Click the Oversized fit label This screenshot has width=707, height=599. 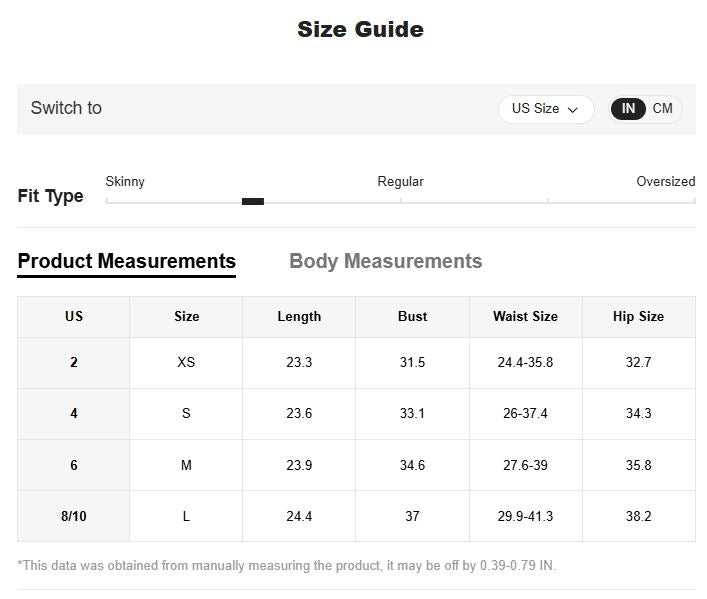point(665,181)
